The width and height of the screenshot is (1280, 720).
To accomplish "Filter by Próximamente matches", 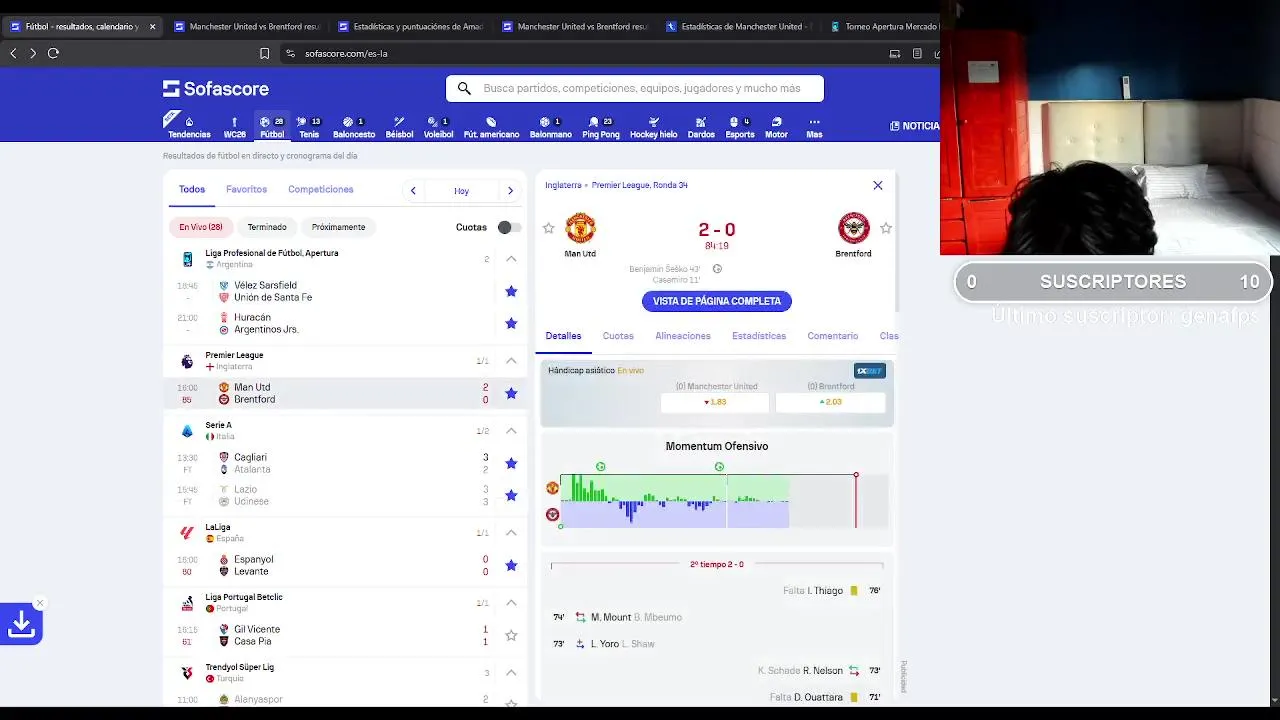I will click(338, 227).
